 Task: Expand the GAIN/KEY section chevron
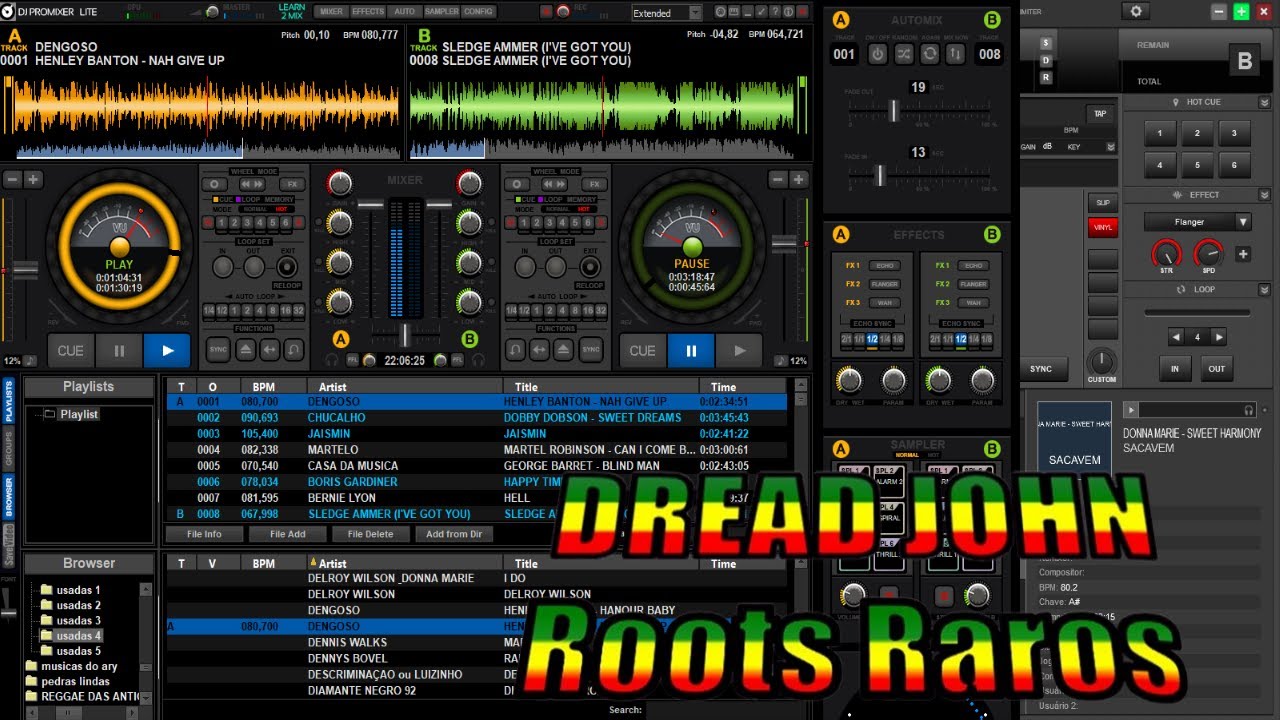[1110, 147]
